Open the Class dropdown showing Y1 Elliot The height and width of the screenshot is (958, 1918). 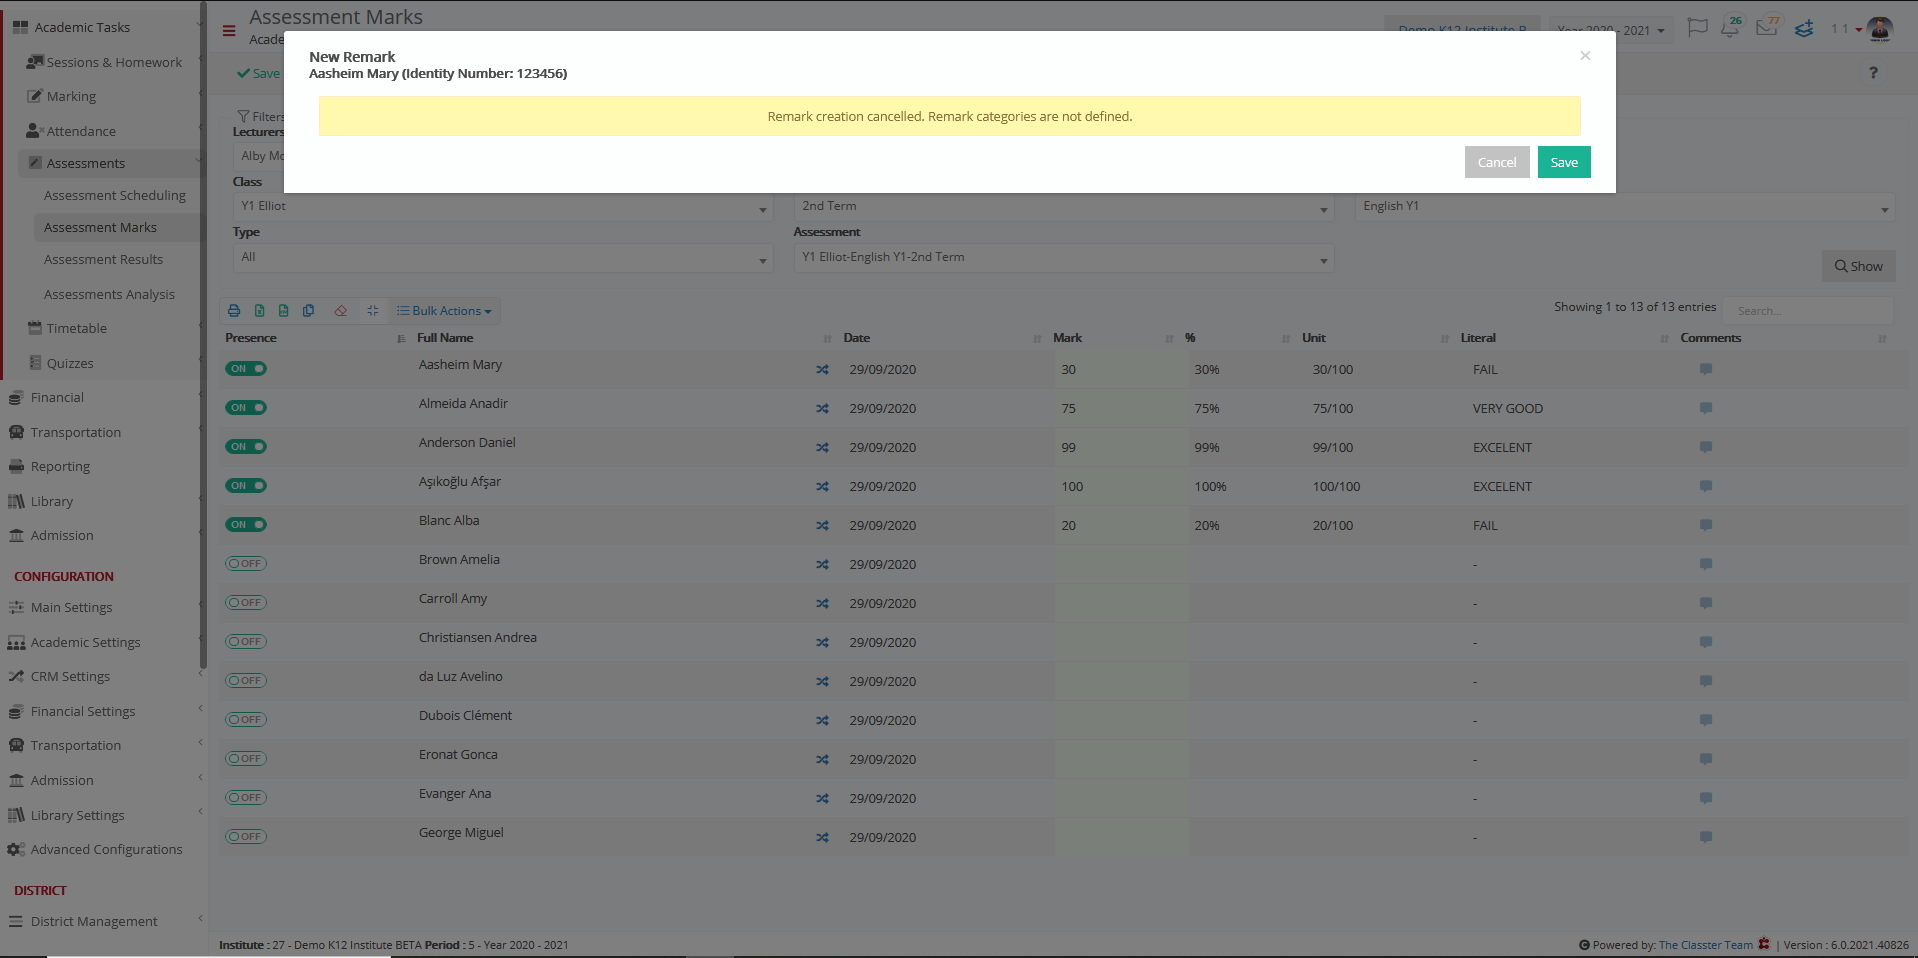(x=503, y=207)
